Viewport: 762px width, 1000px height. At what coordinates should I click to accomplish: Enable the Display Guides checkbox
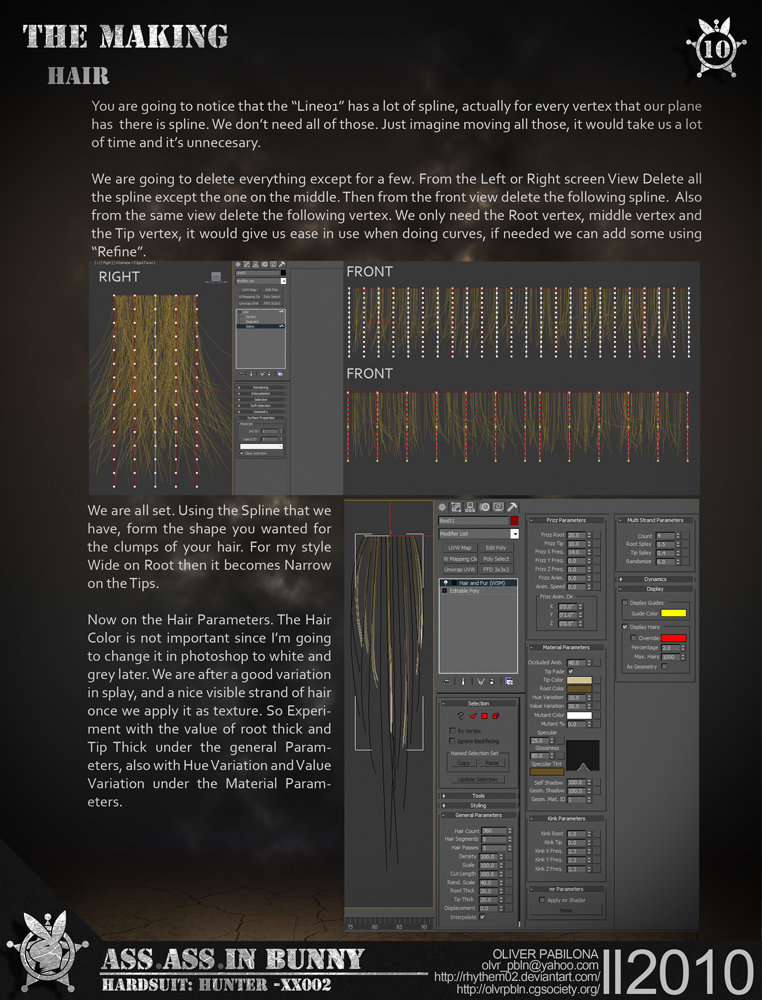coord(625,603)
